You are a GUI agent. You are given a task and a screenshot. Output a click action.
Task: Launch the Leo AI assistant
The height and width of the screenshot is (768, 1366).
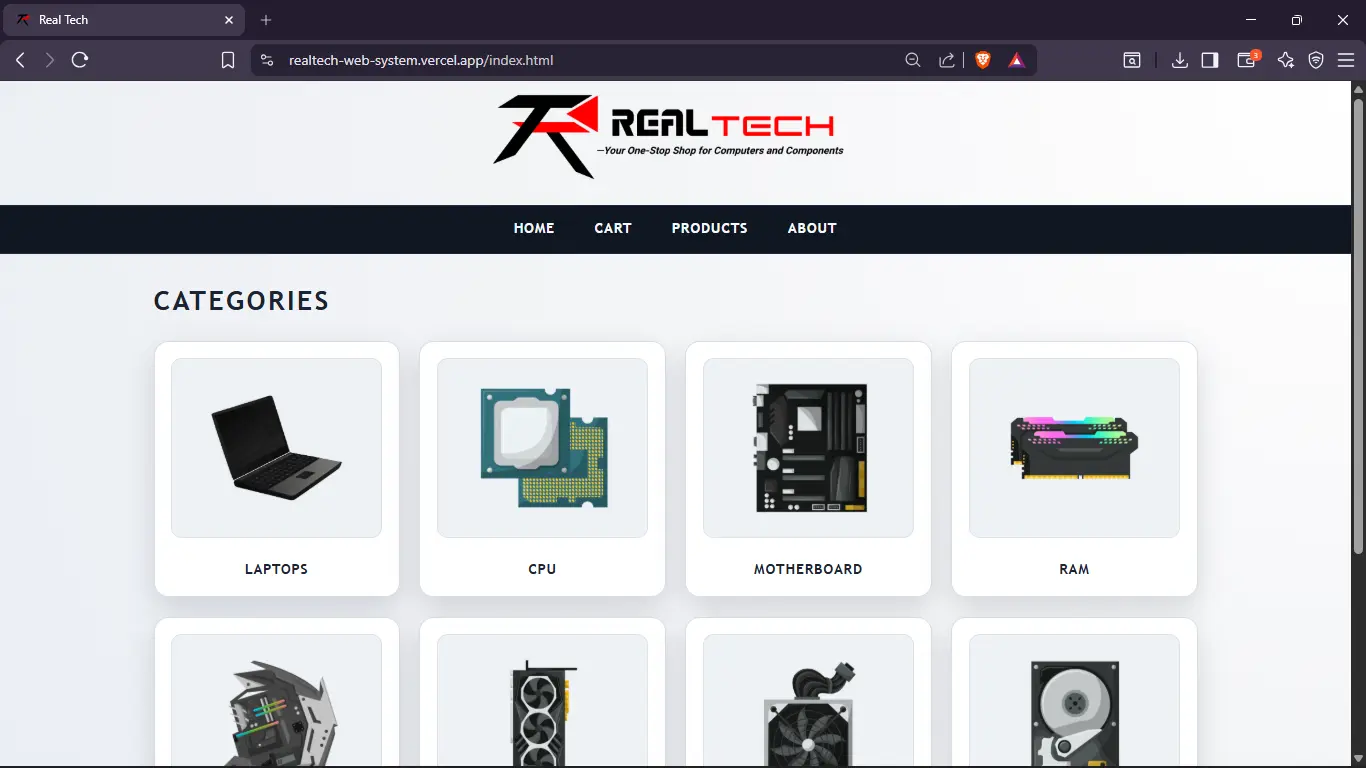tap(1286, 60)
